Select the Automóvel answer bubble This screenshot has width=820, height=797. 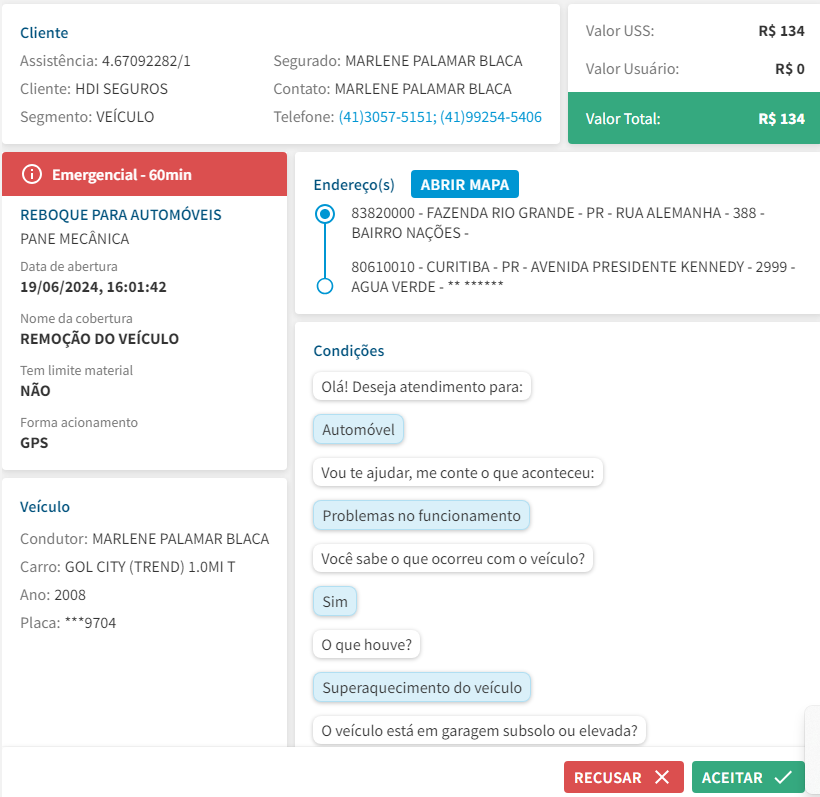click(x=358, y=430)
